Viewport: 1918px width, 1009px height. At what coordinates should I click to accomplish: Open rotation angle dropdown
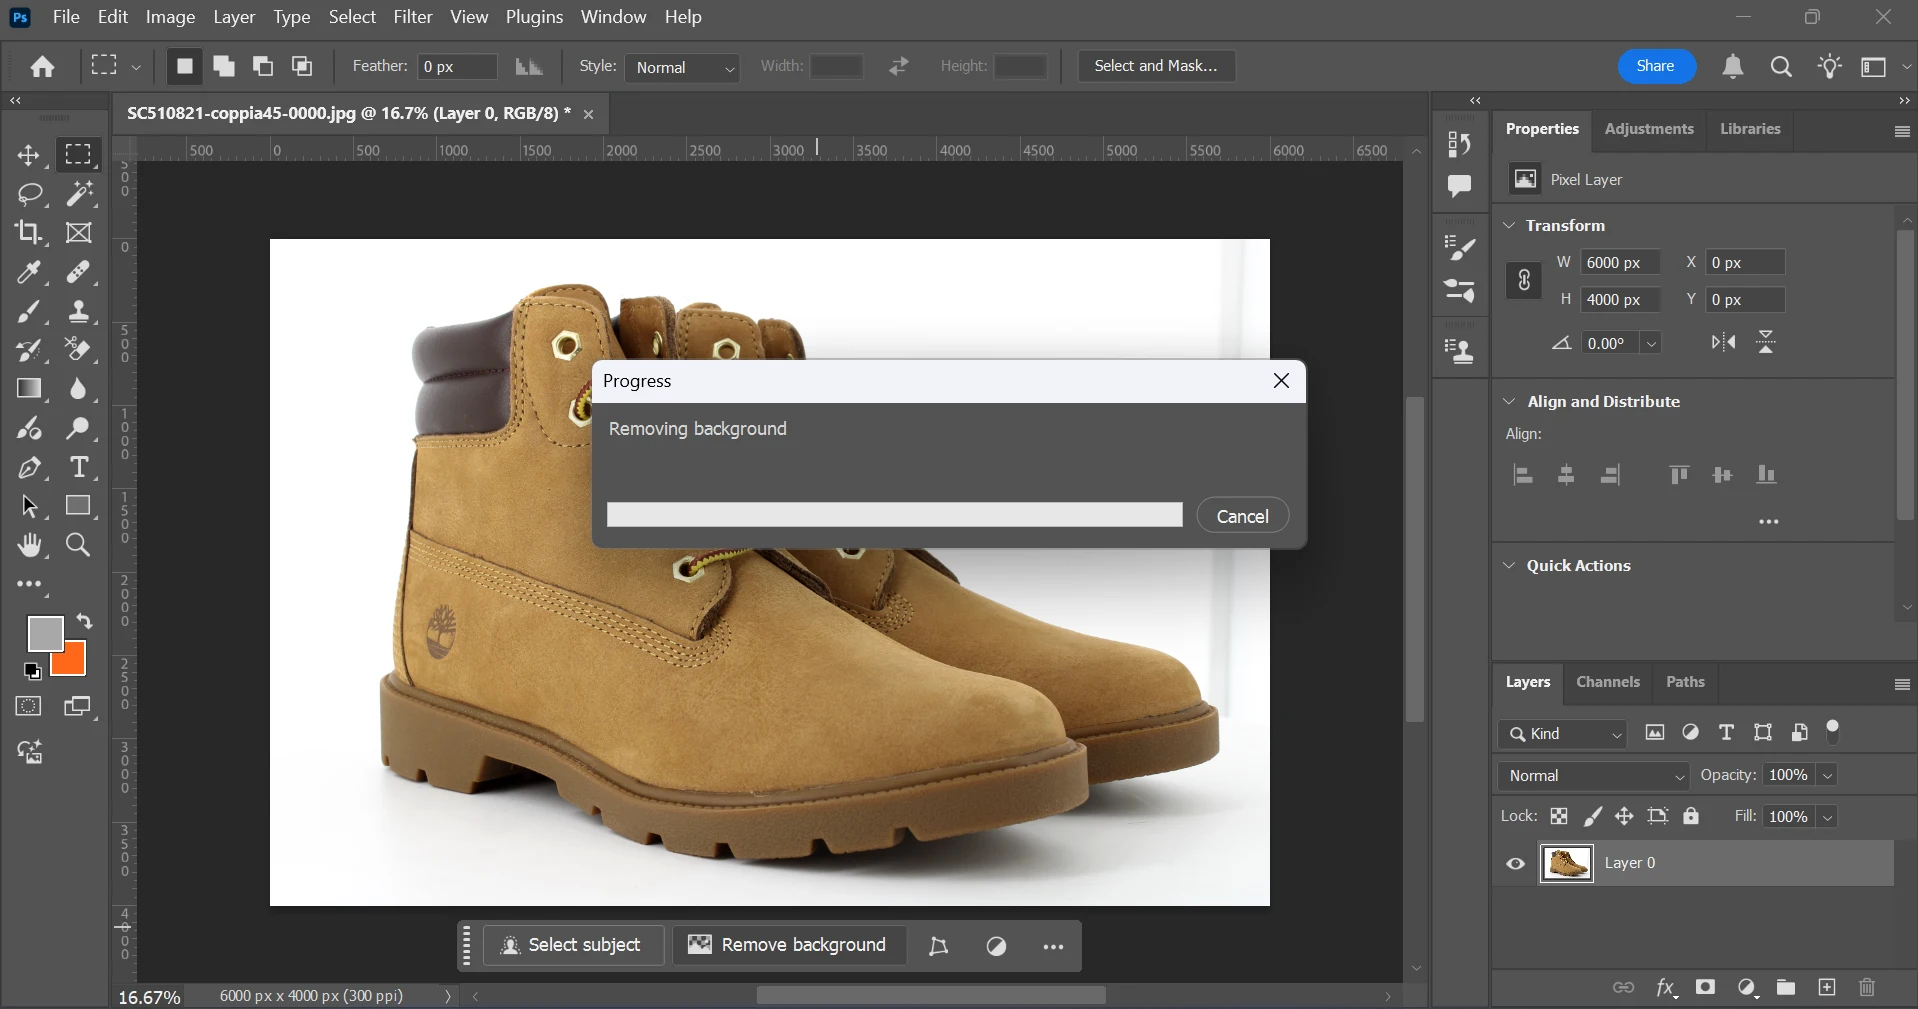pyautogui.click(x=1651, y=343)
